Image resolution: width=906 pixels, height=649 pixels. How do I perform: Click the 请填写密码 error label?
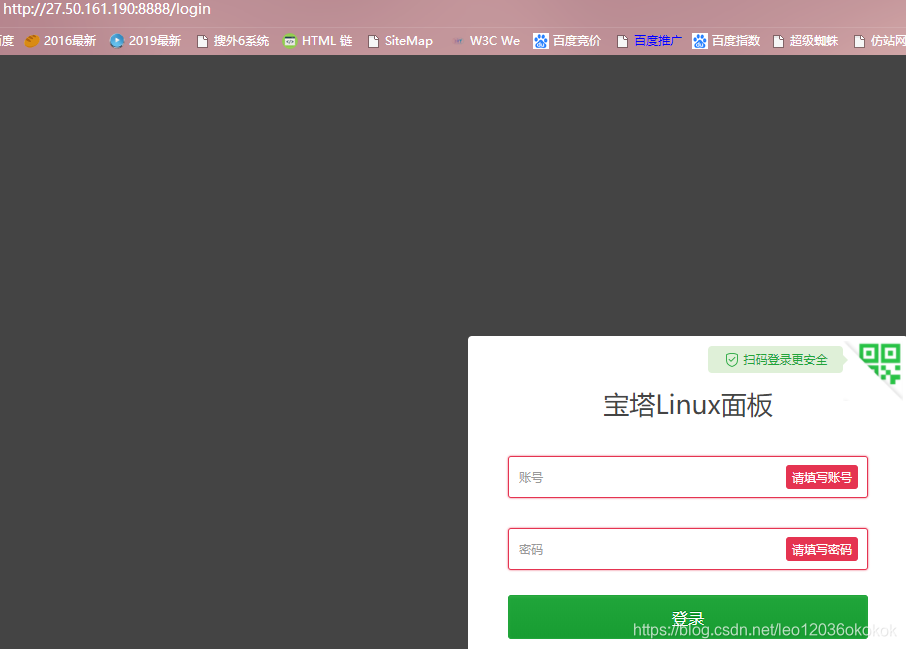point(822,549)
